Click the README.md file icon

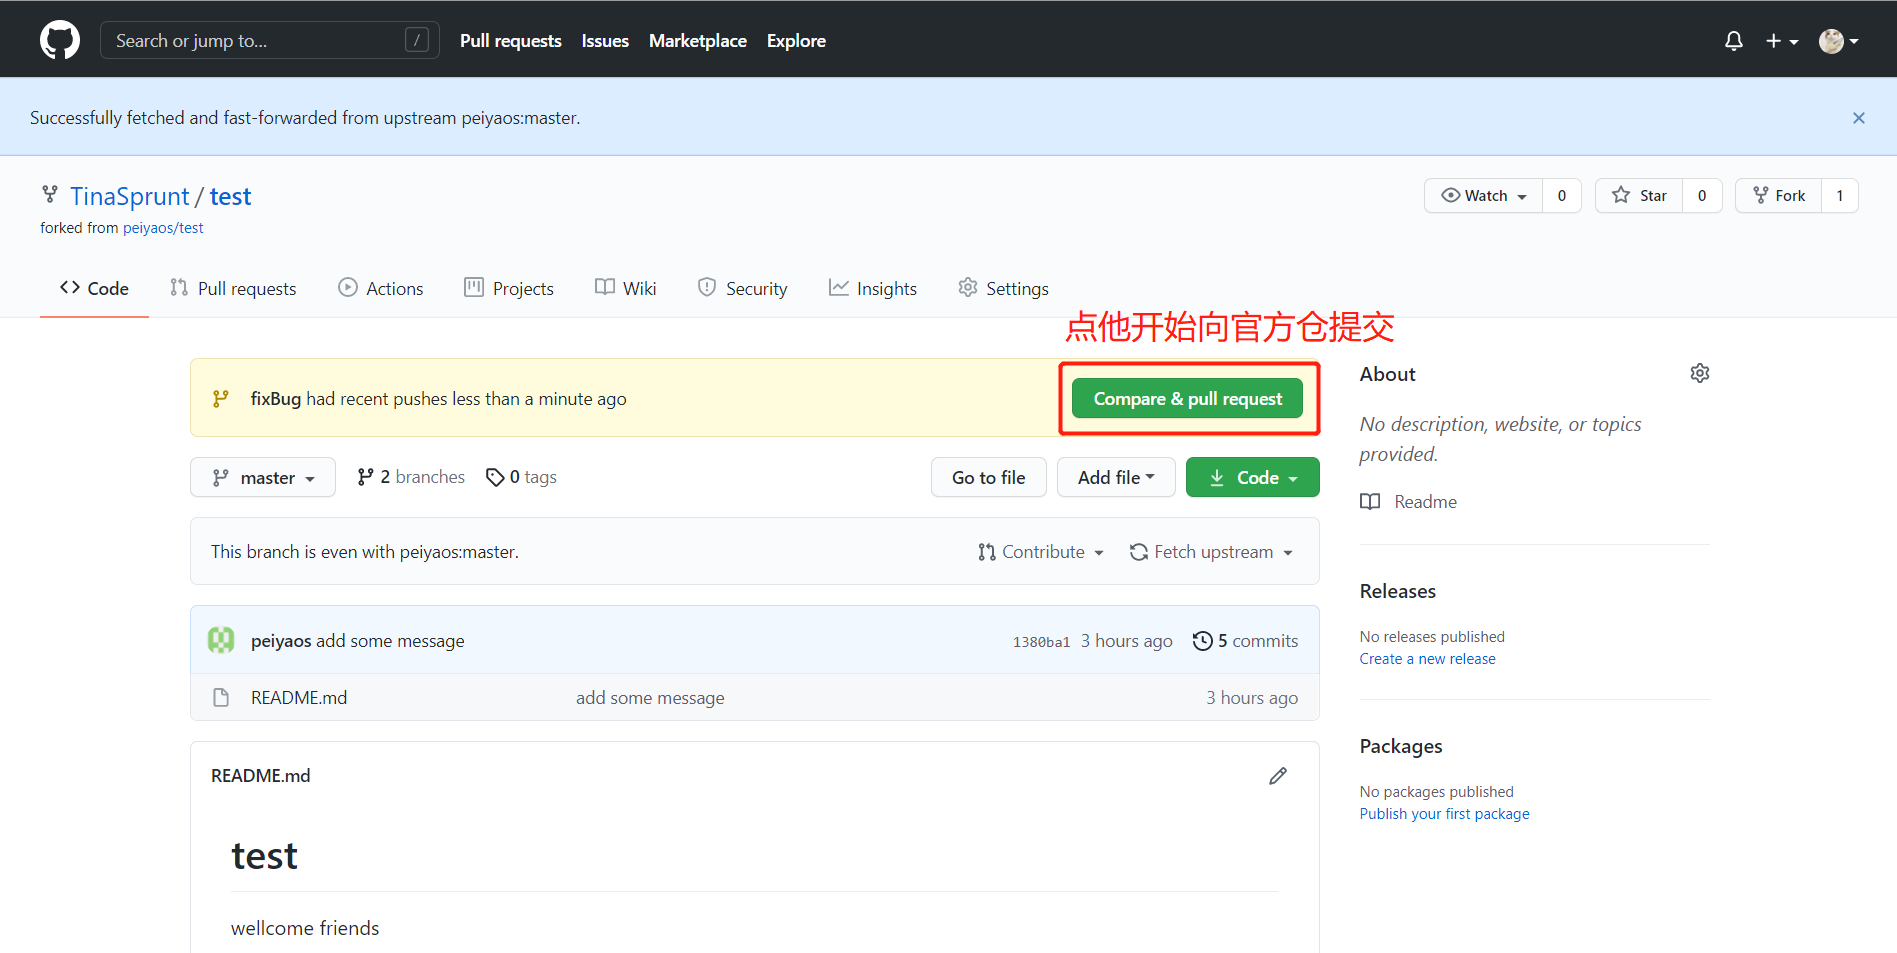click(x=221, y=698)
